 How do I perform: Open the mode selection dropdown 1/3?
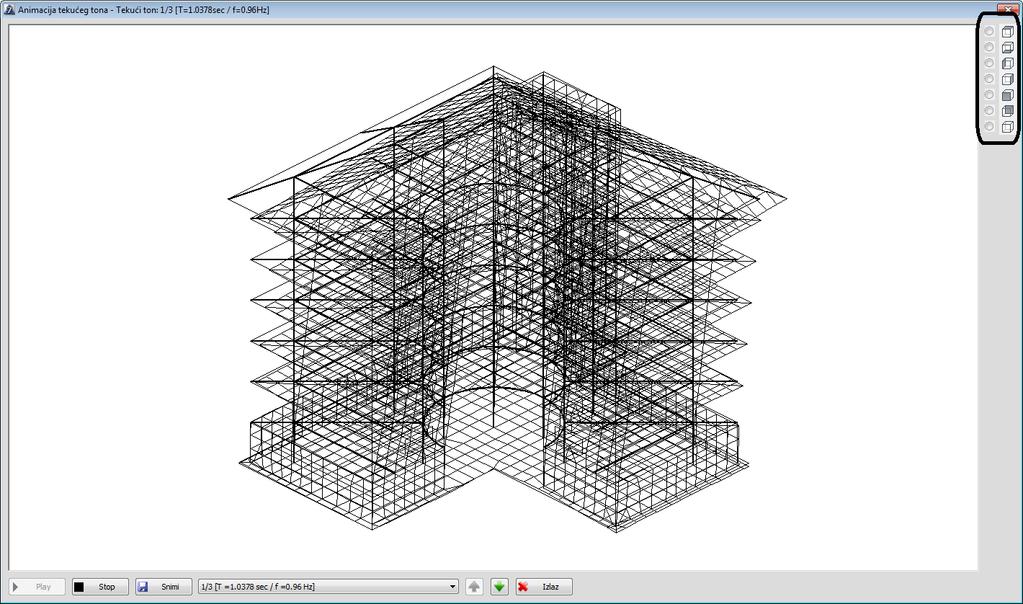(328, 586)
